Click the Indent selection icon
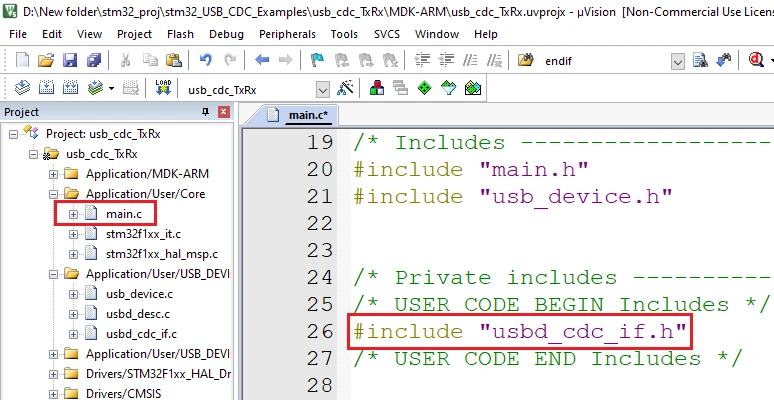Image resolution: width=774 pixels, height=400 pixels. [422, 60]
